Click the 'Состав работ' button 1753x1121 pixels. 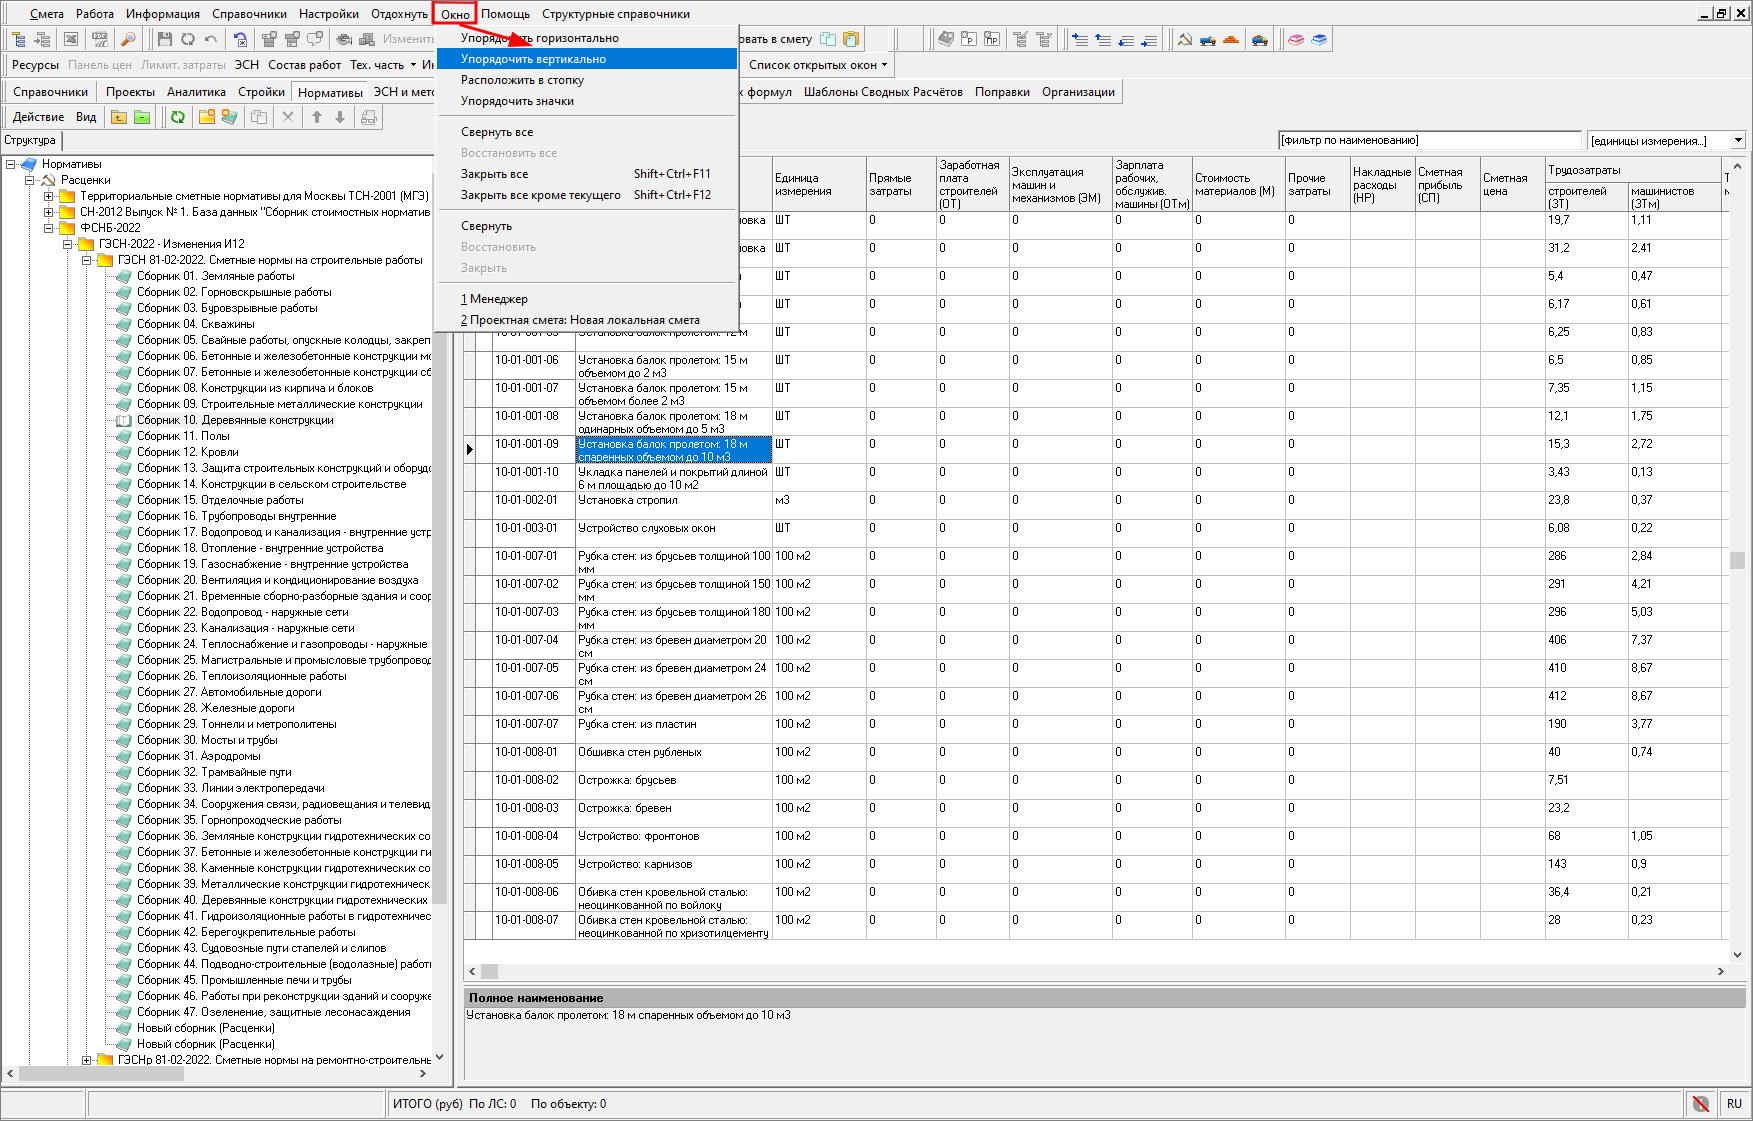(304, 65)
